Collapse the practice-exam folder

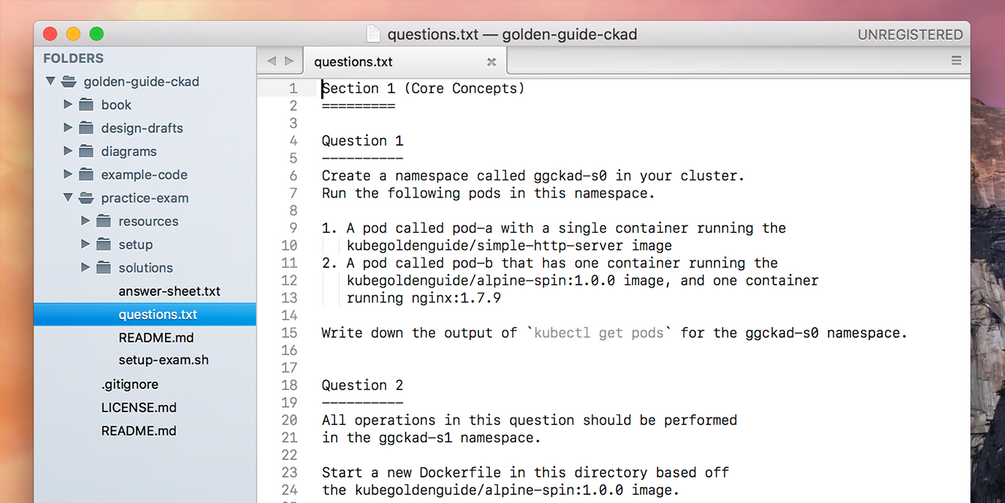pos(68,198)
